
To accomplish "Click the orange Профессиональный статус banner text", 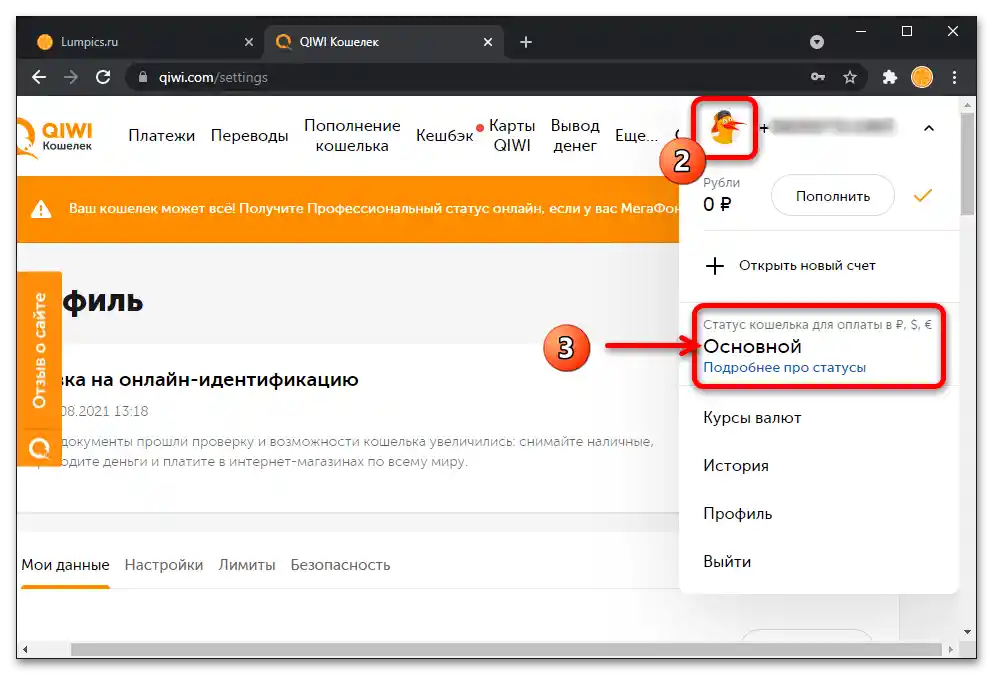I will click(374, 208).
